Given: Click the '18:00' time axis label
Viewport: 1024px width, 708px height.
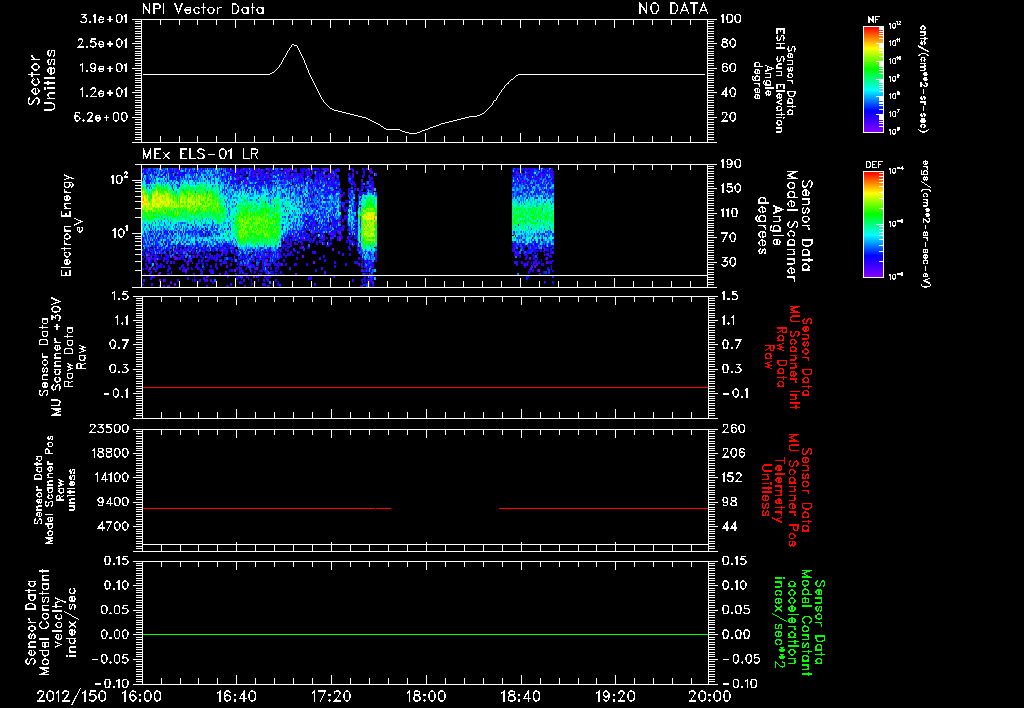Looking at the screenshot, I should (x=426, y=696).
